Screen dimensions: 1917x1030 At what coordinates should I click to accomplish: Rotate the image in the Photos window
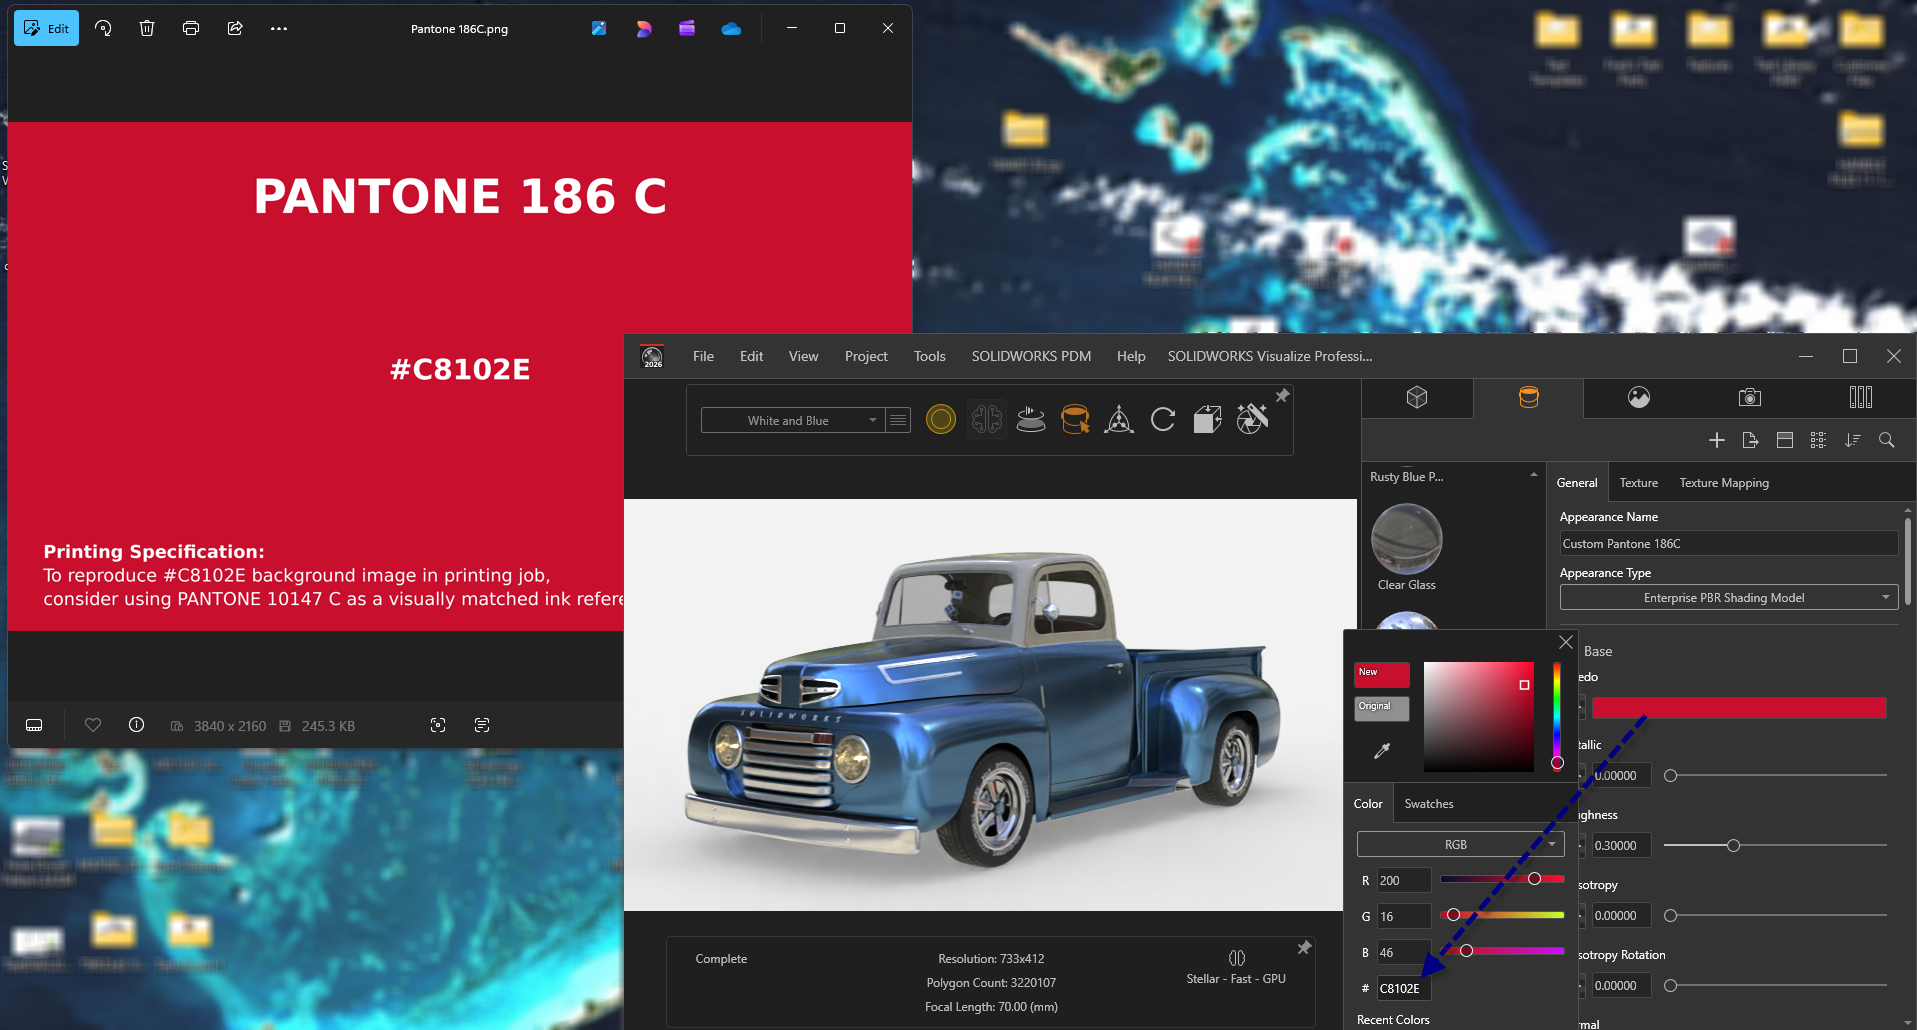click(103, 28)
